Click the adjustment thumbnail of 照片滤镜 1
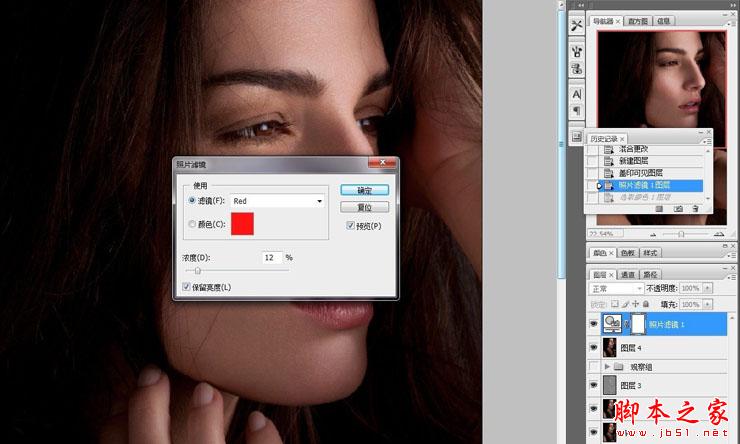 click(612, 324)
